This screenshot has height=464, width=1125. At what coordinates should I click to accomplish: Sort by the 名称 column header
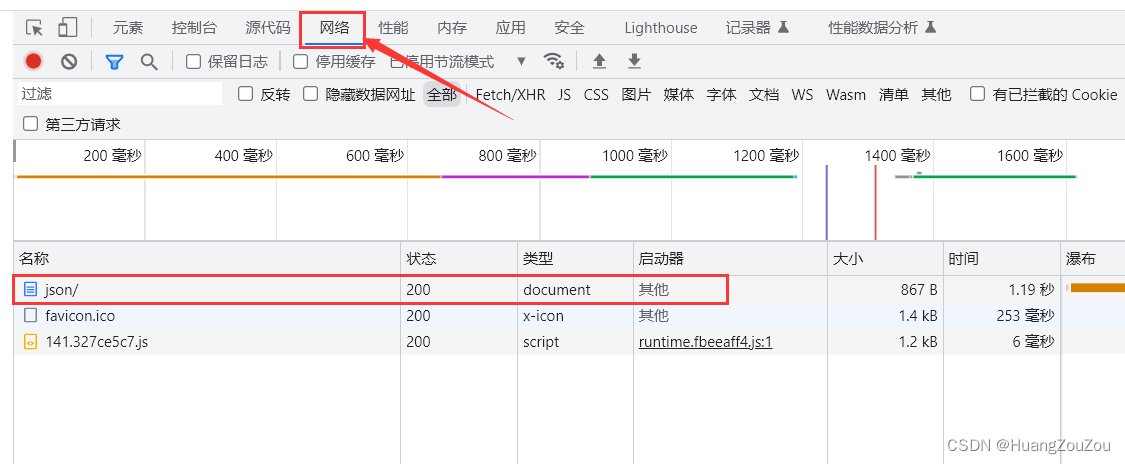tap(207, 259)
